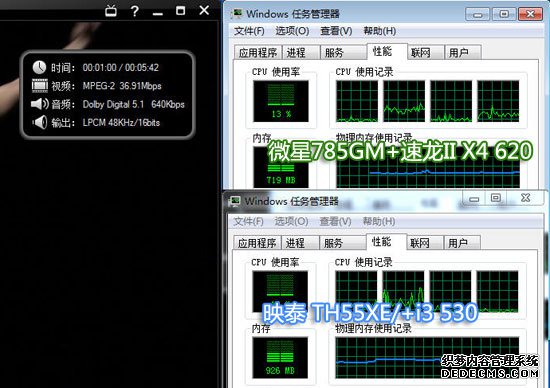Minimize the upper Task Manager window
The image size is (550, 388).
click(477, 14)
